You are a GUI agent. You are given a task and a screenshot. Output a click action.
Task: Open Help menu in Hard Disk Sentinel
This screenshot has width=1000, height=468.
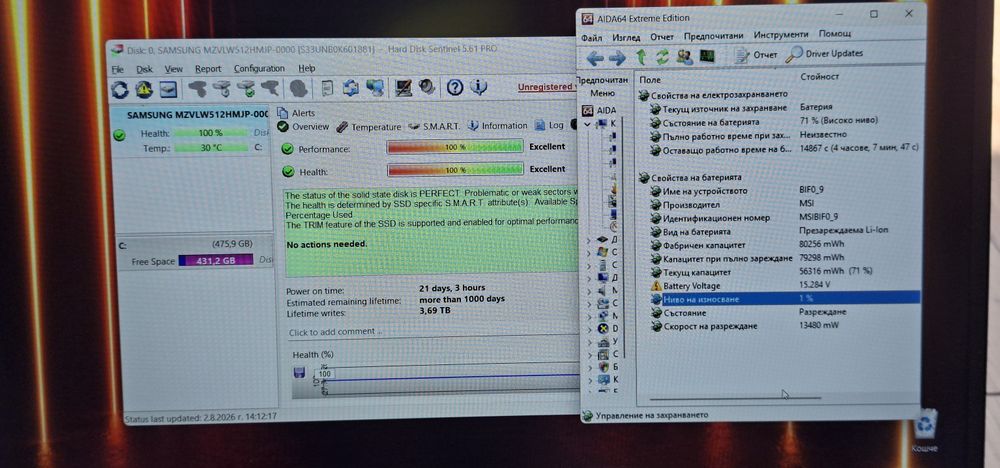point(307,68)
